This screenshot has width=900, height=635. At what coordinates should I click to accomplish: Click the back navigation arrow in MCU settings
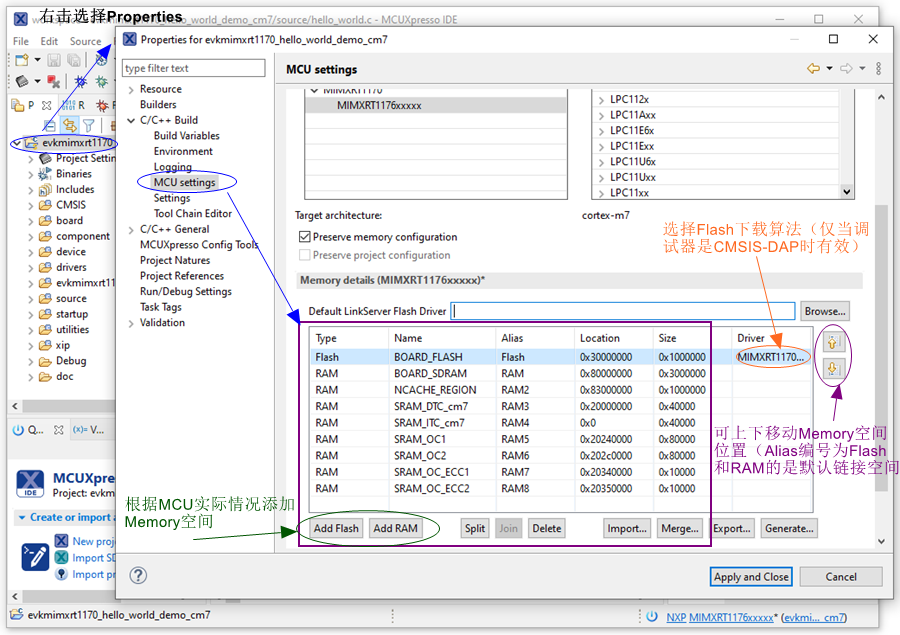click(813, 69)
